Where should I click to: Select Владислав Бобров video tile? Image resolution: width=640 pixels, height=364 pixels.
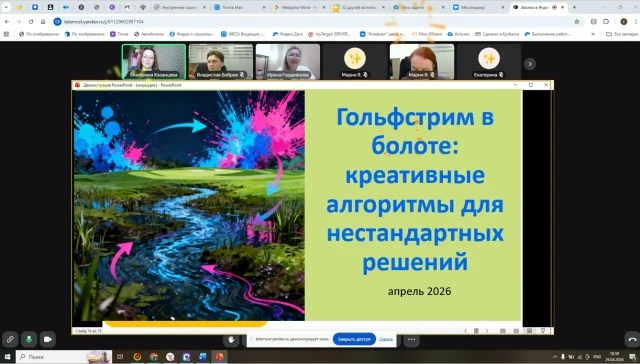click(x=221, y=62)
